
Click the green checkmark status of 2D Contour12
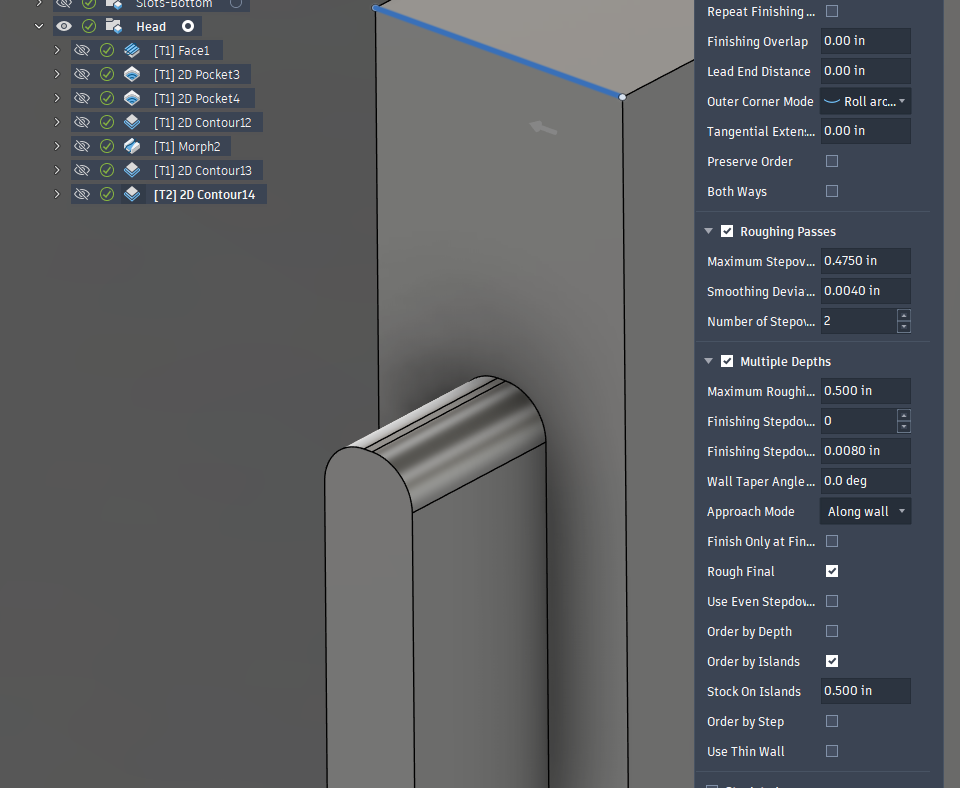coord(107,122)
